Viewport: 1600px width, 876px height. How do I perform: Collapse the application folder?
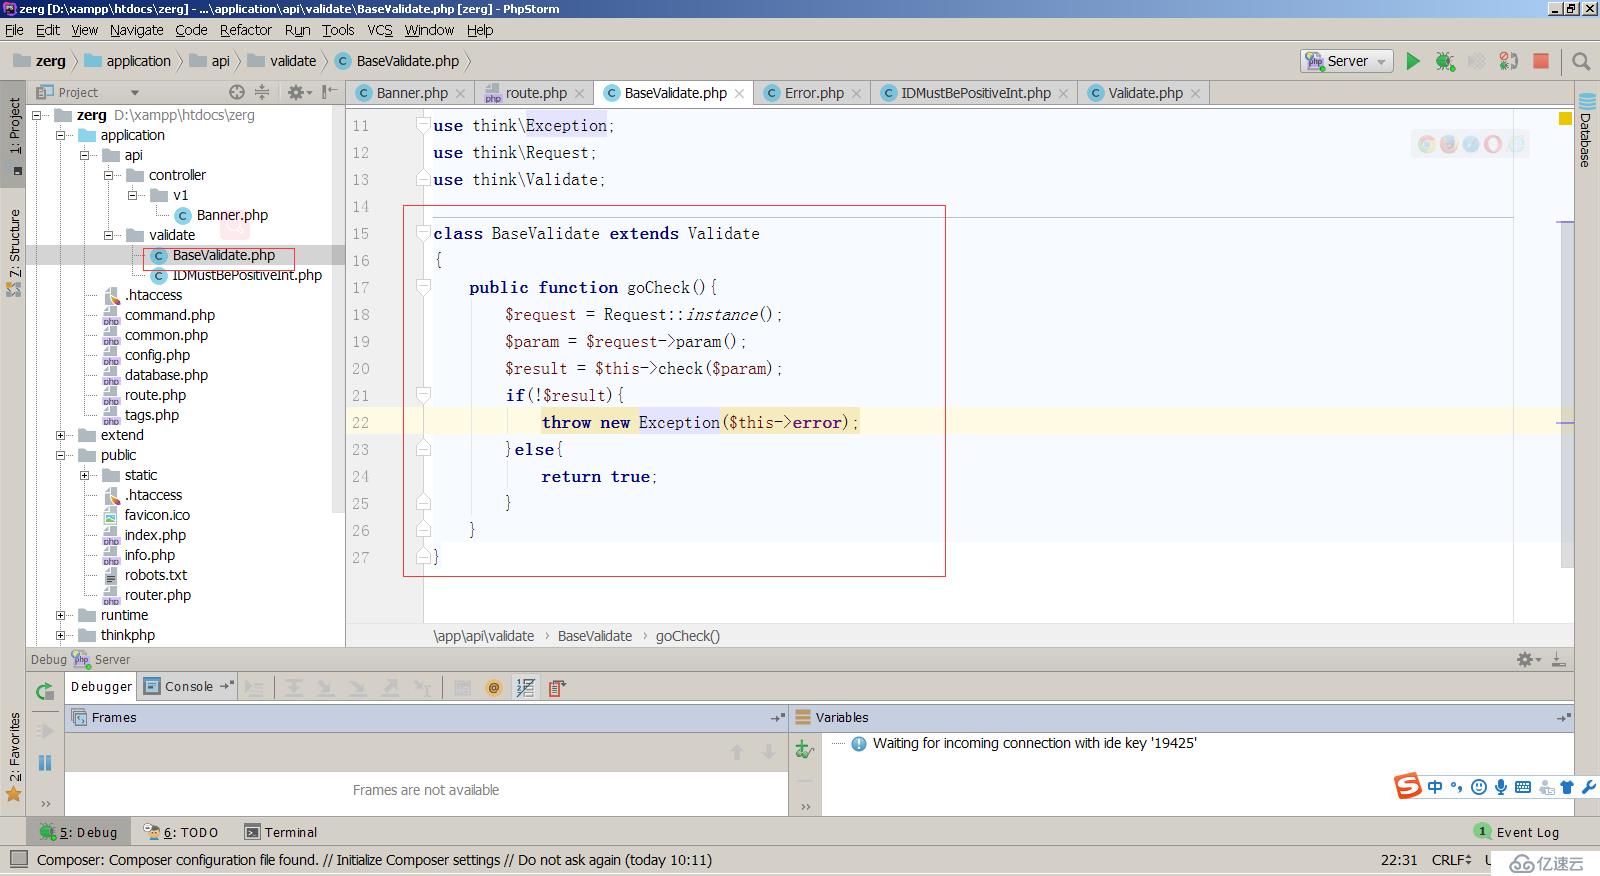pos(61,135)
